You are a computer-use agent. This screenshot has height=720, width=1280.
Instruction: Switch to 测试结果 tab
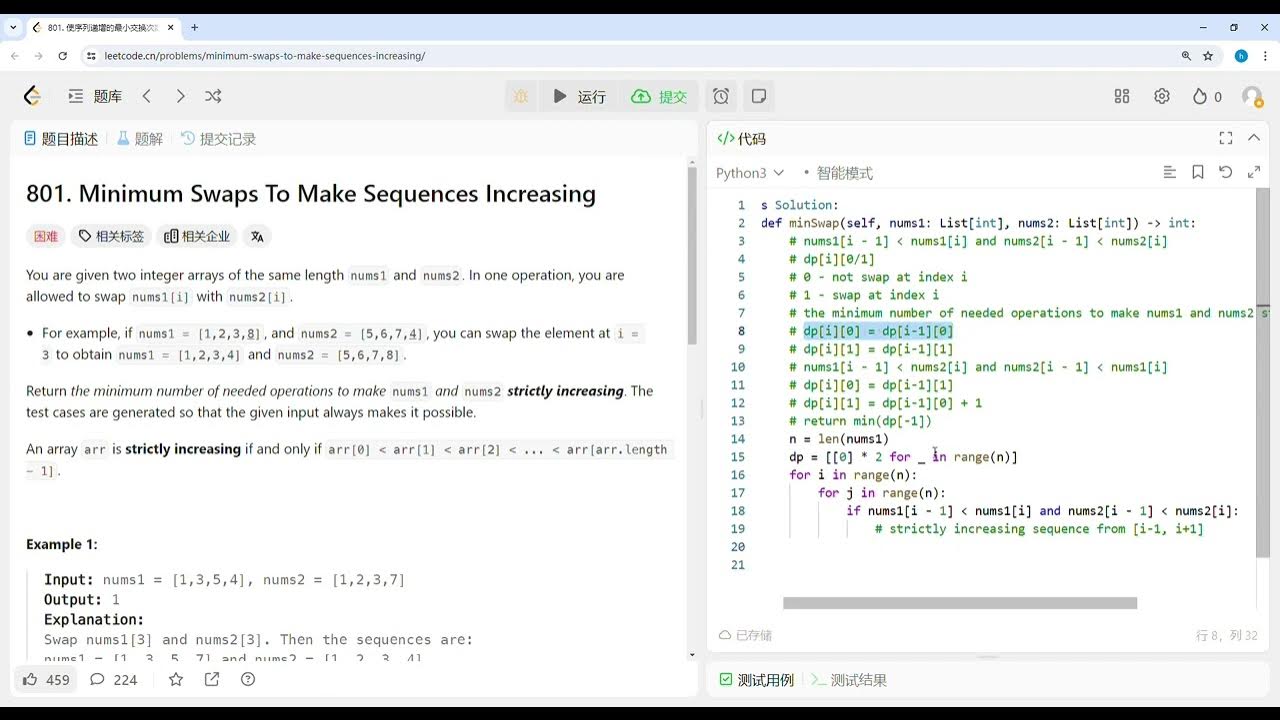849,680
